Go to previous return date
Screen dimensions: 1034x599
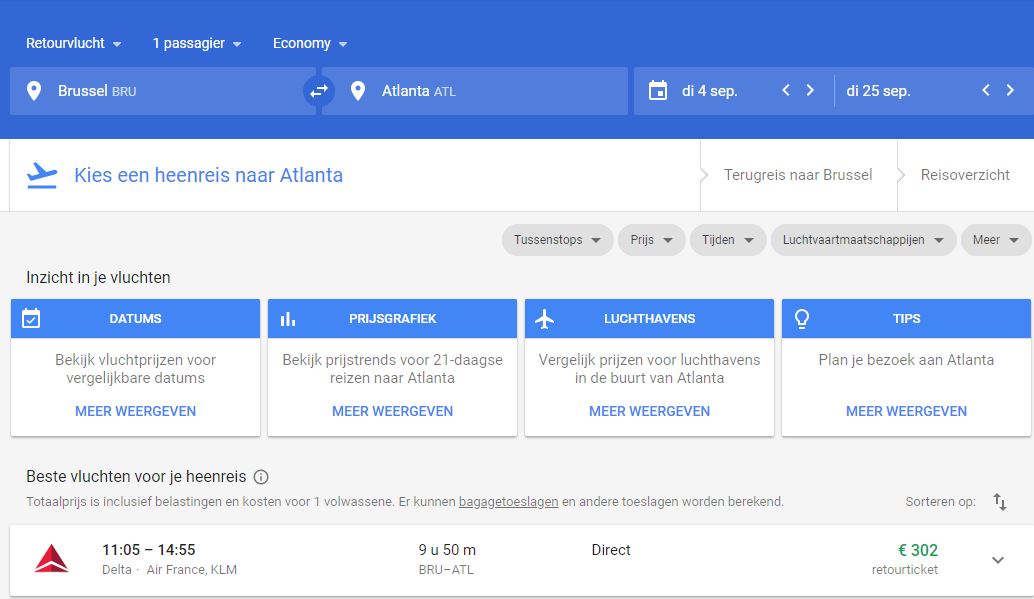click(986, 90)
